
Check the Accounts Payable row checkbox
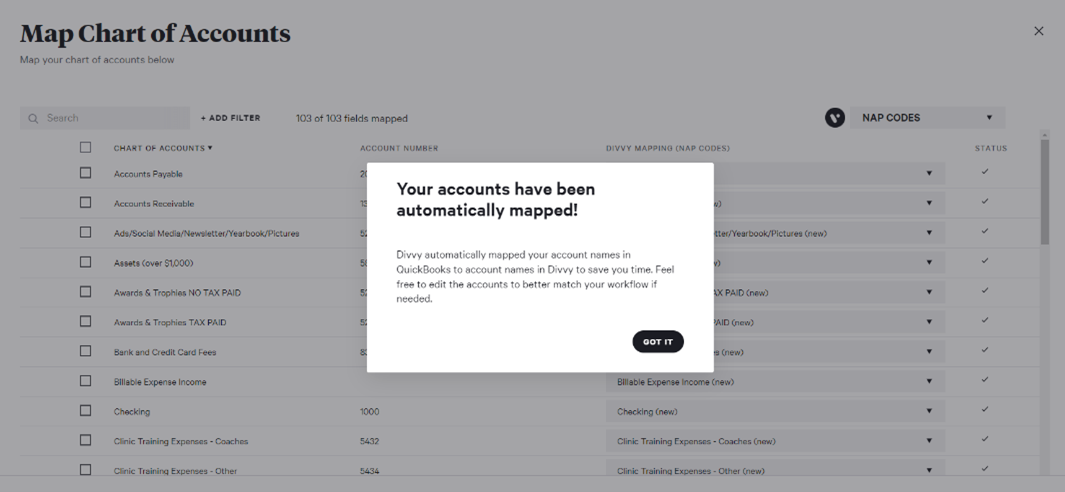click(86, 173)
